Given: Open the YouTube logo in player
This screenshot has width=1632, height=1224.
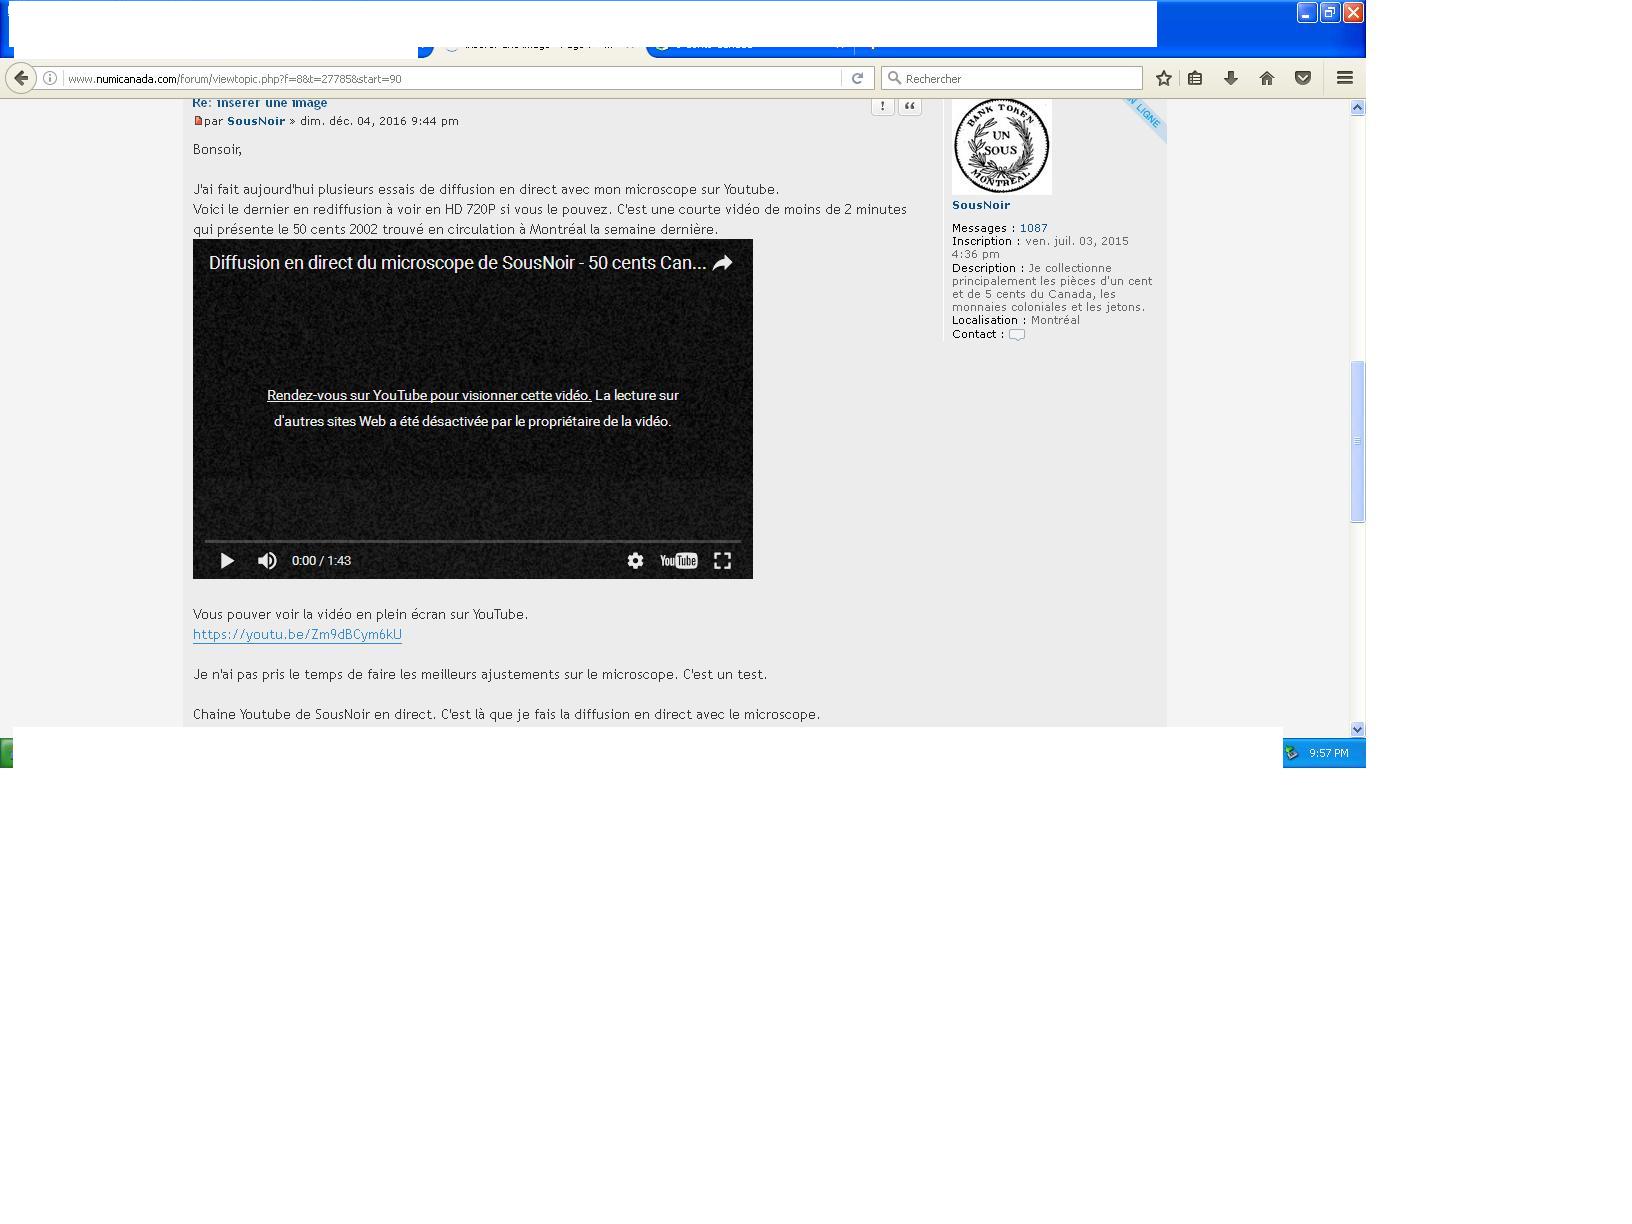Looking at the screenshot, I should coord(678,561).
